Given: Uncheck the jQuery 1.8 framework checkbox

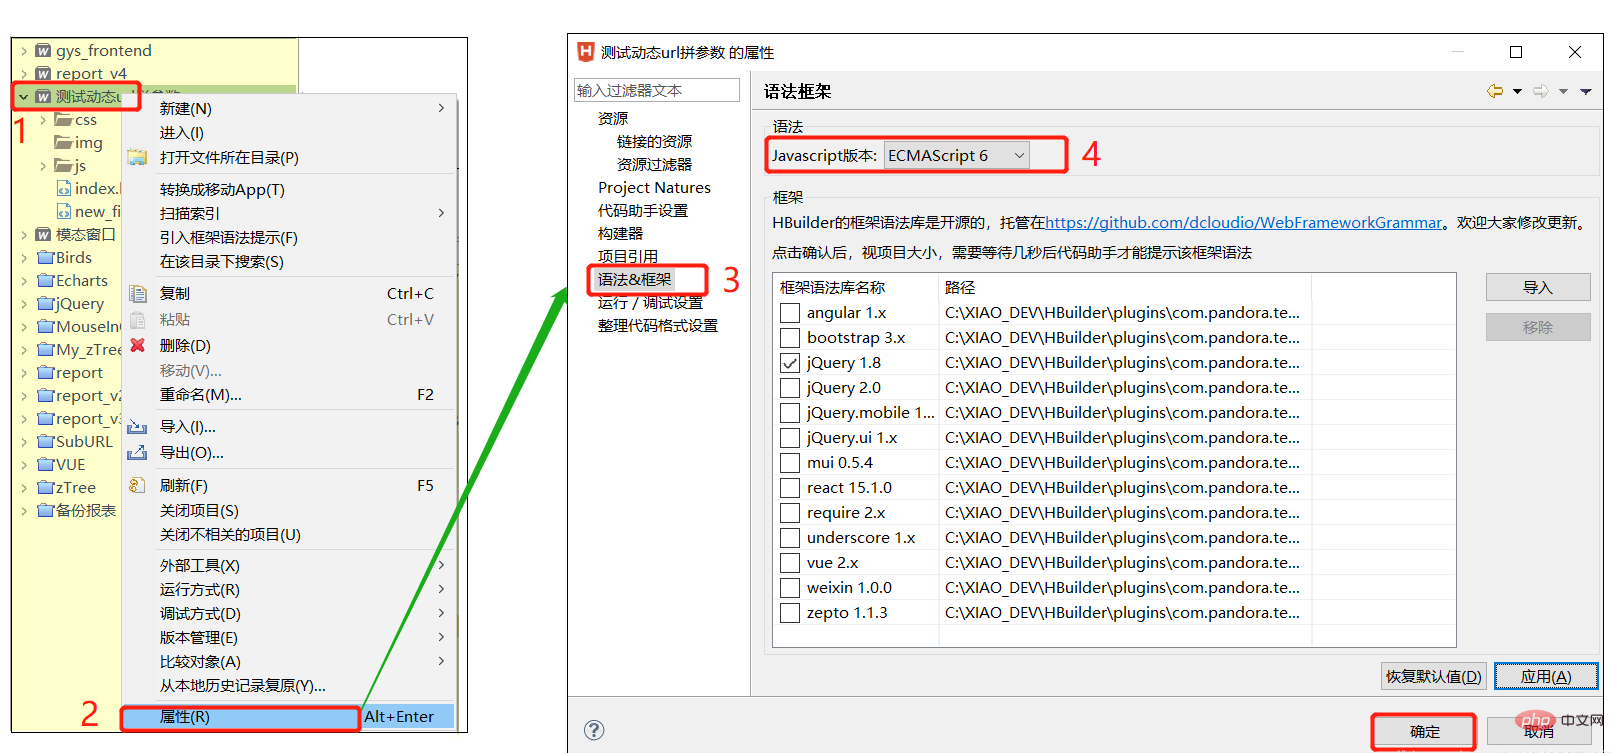Looking at the screenshot, I should coord(790,363).
